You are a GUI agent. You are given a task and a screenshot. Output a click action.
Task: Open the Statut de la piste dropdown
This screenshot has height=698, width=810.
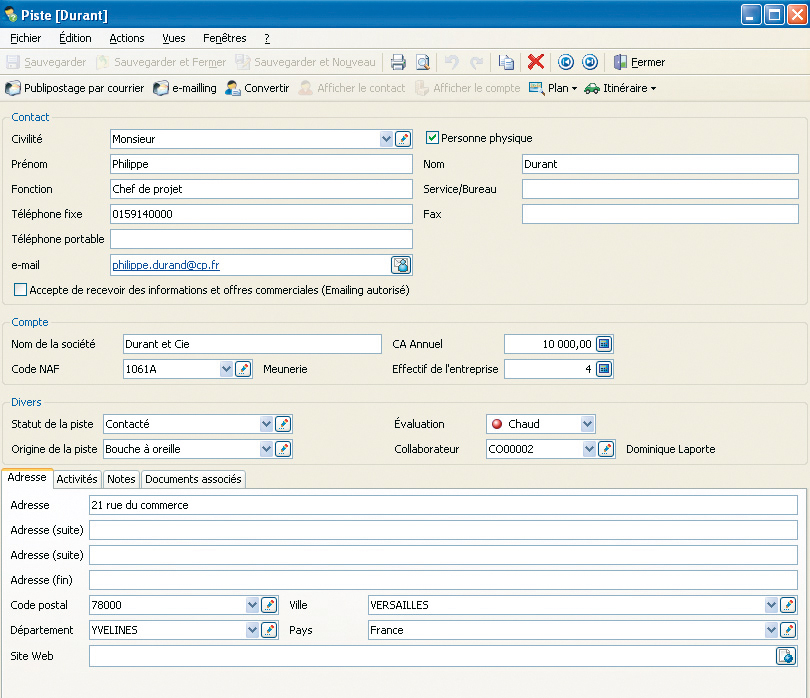point(268,424)
